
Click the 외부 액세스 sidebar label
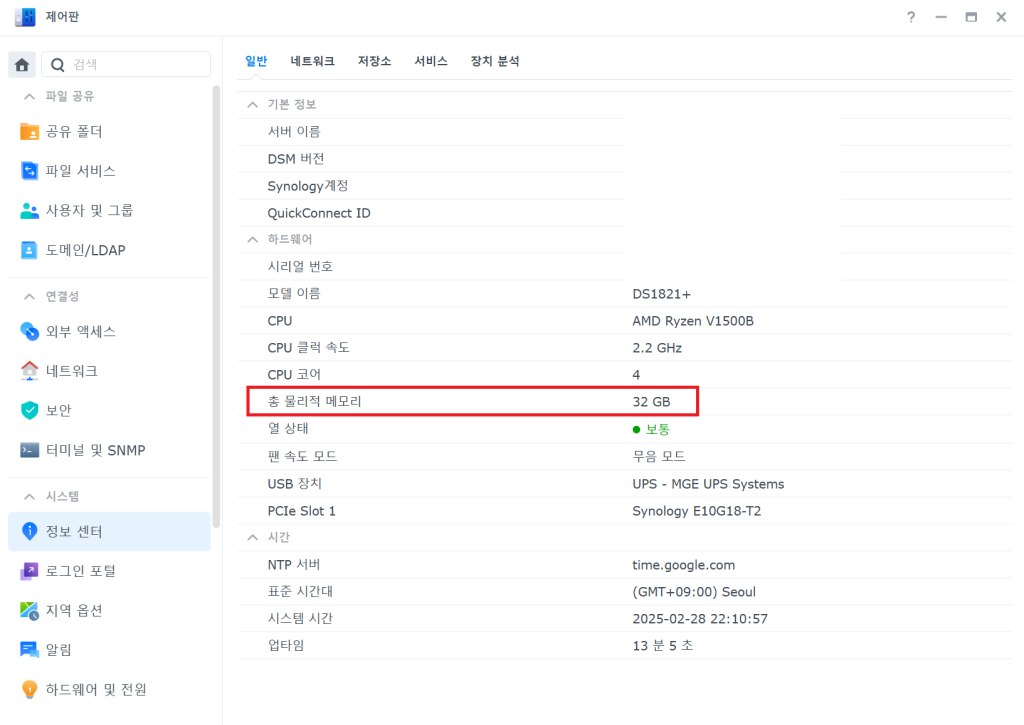[80, 332]
